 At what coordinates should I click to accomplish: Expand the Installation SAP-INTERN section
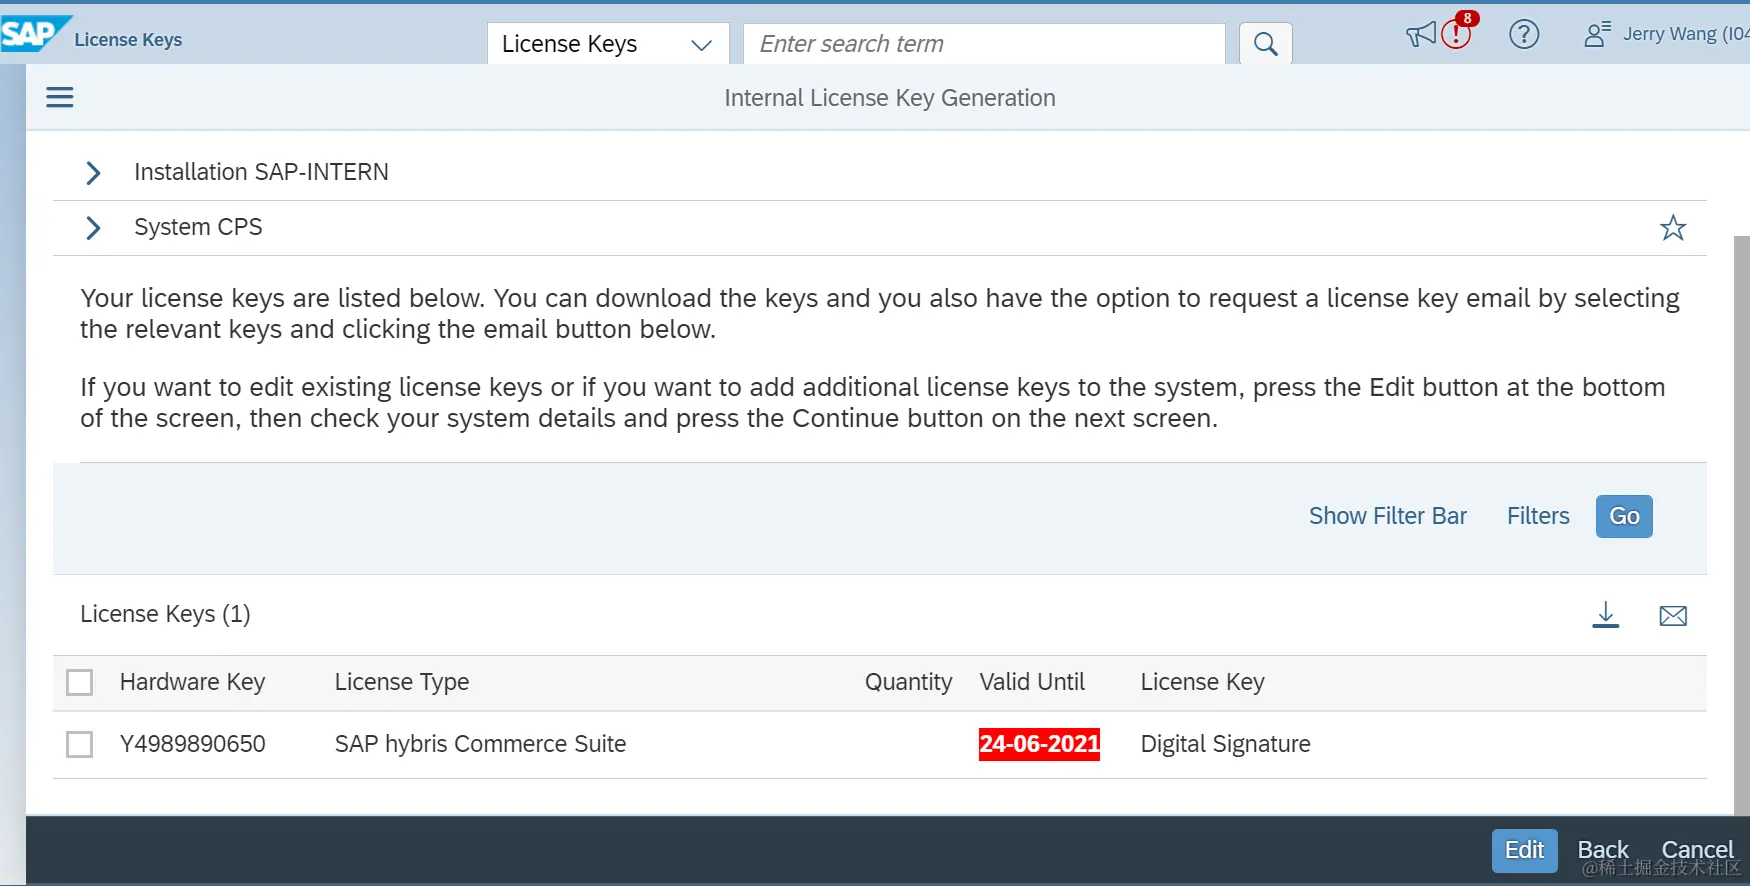pos(93,173)
